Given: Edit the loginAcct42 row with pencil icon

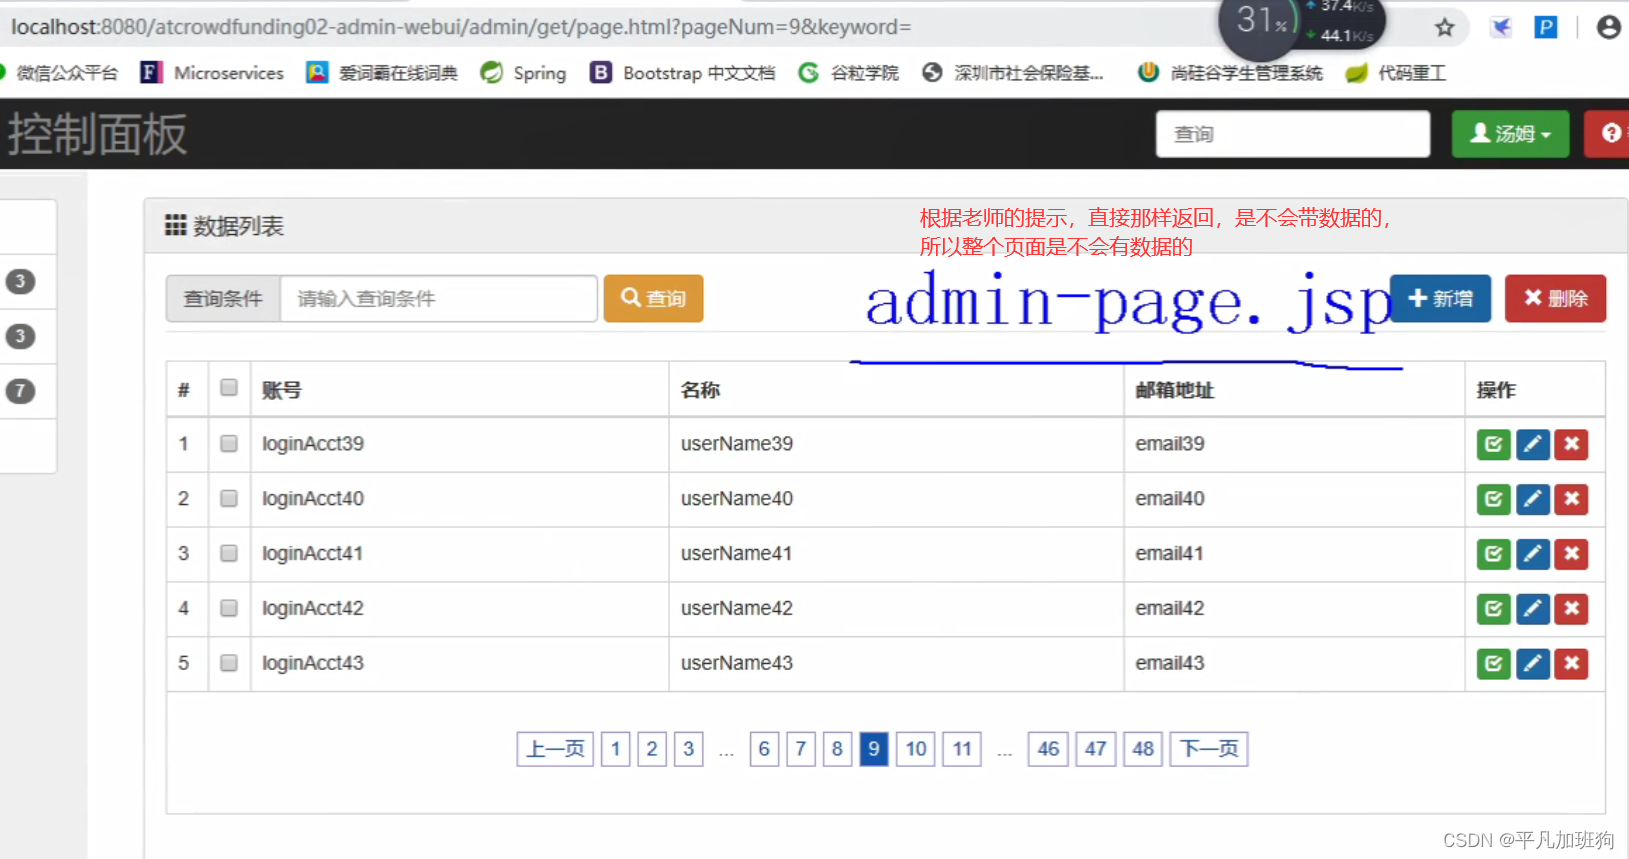Looking at the screenshot, I should (1533, 609).
